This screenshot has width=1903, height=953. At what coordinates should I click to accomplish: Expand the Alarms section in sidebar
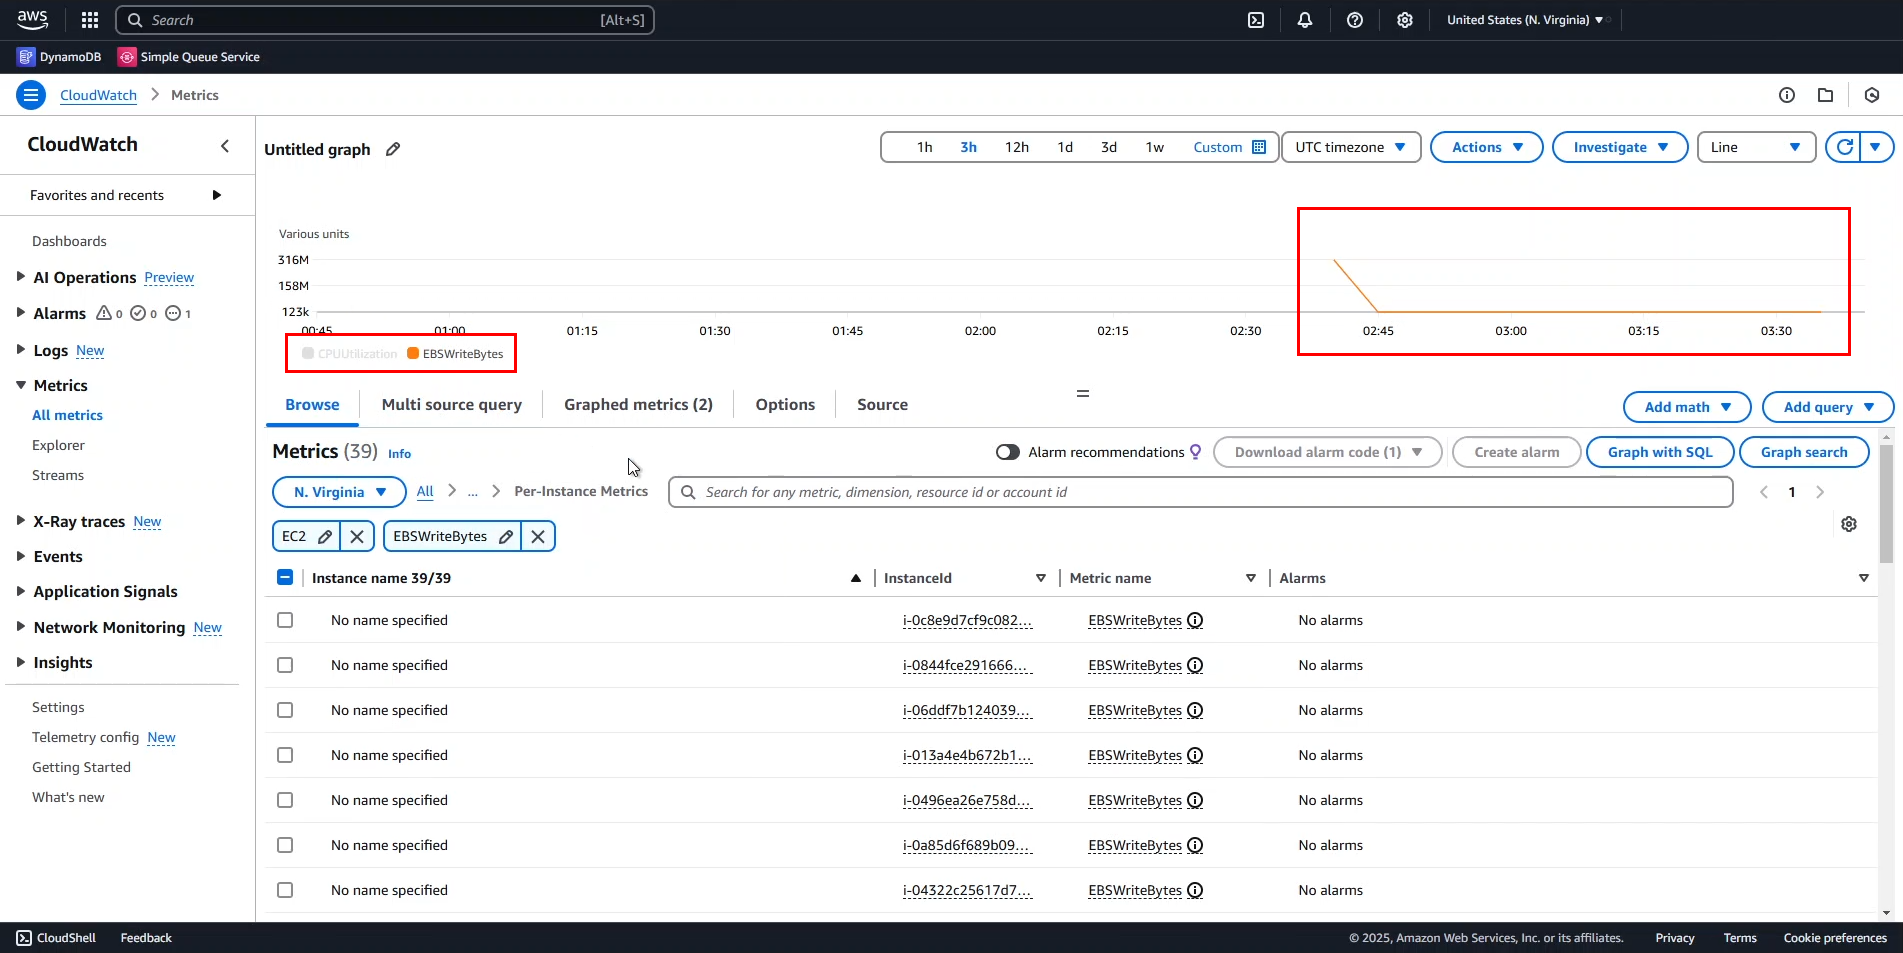[21, 313]
